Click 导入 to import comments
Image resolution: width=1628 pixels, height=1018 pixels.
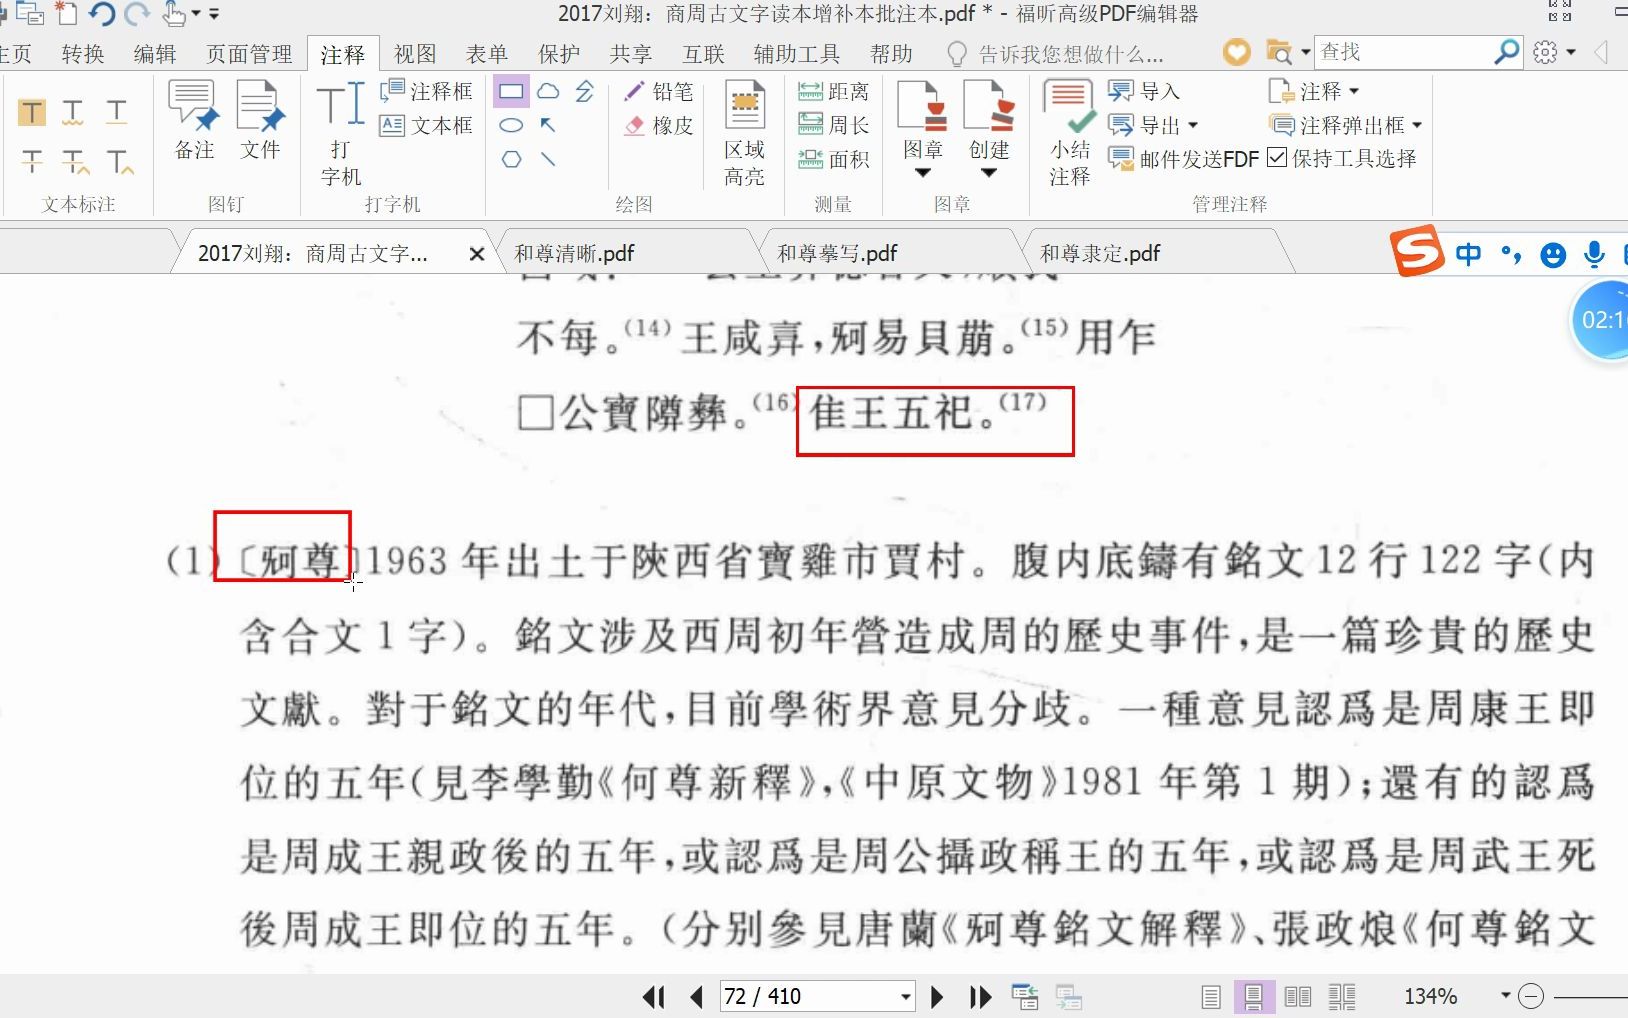click(x=1145, y=92)
